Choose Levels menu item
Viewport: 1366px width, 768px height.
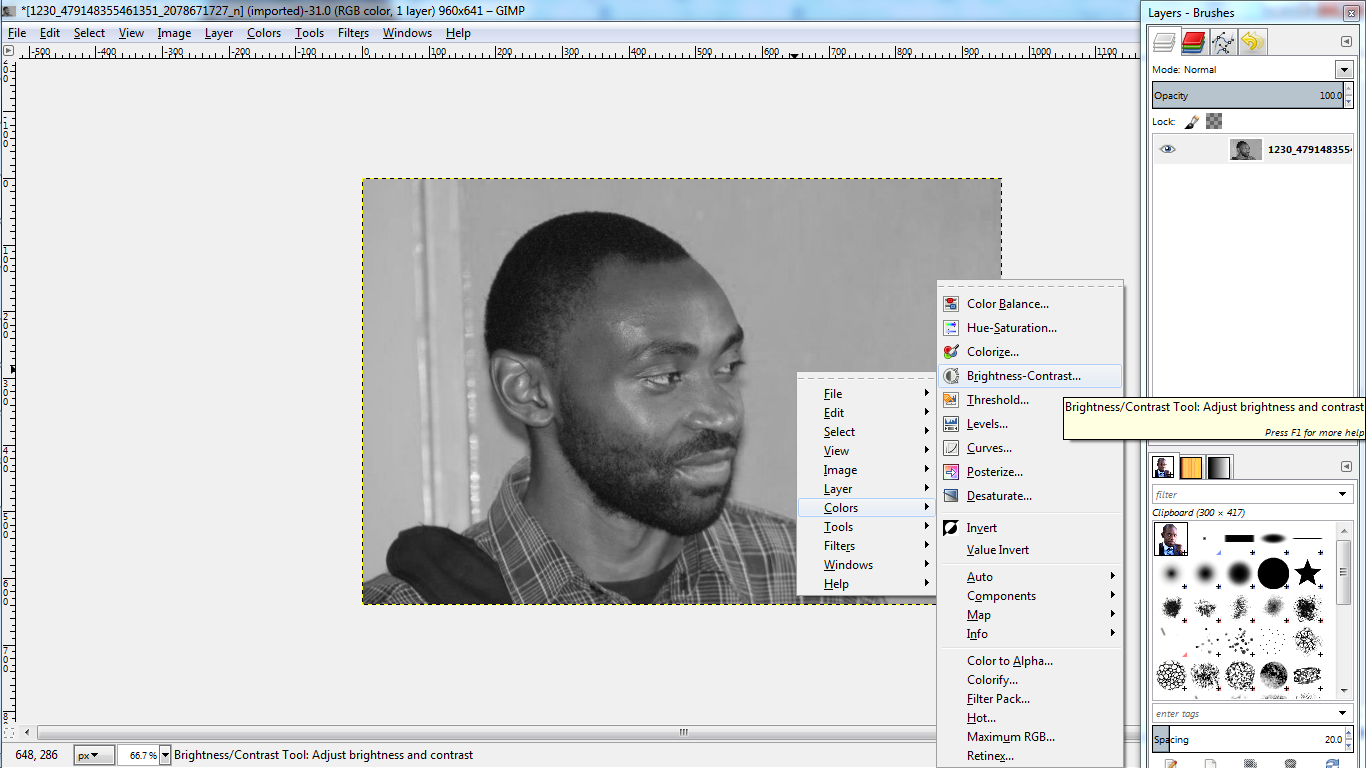(x=1030, y=424)
